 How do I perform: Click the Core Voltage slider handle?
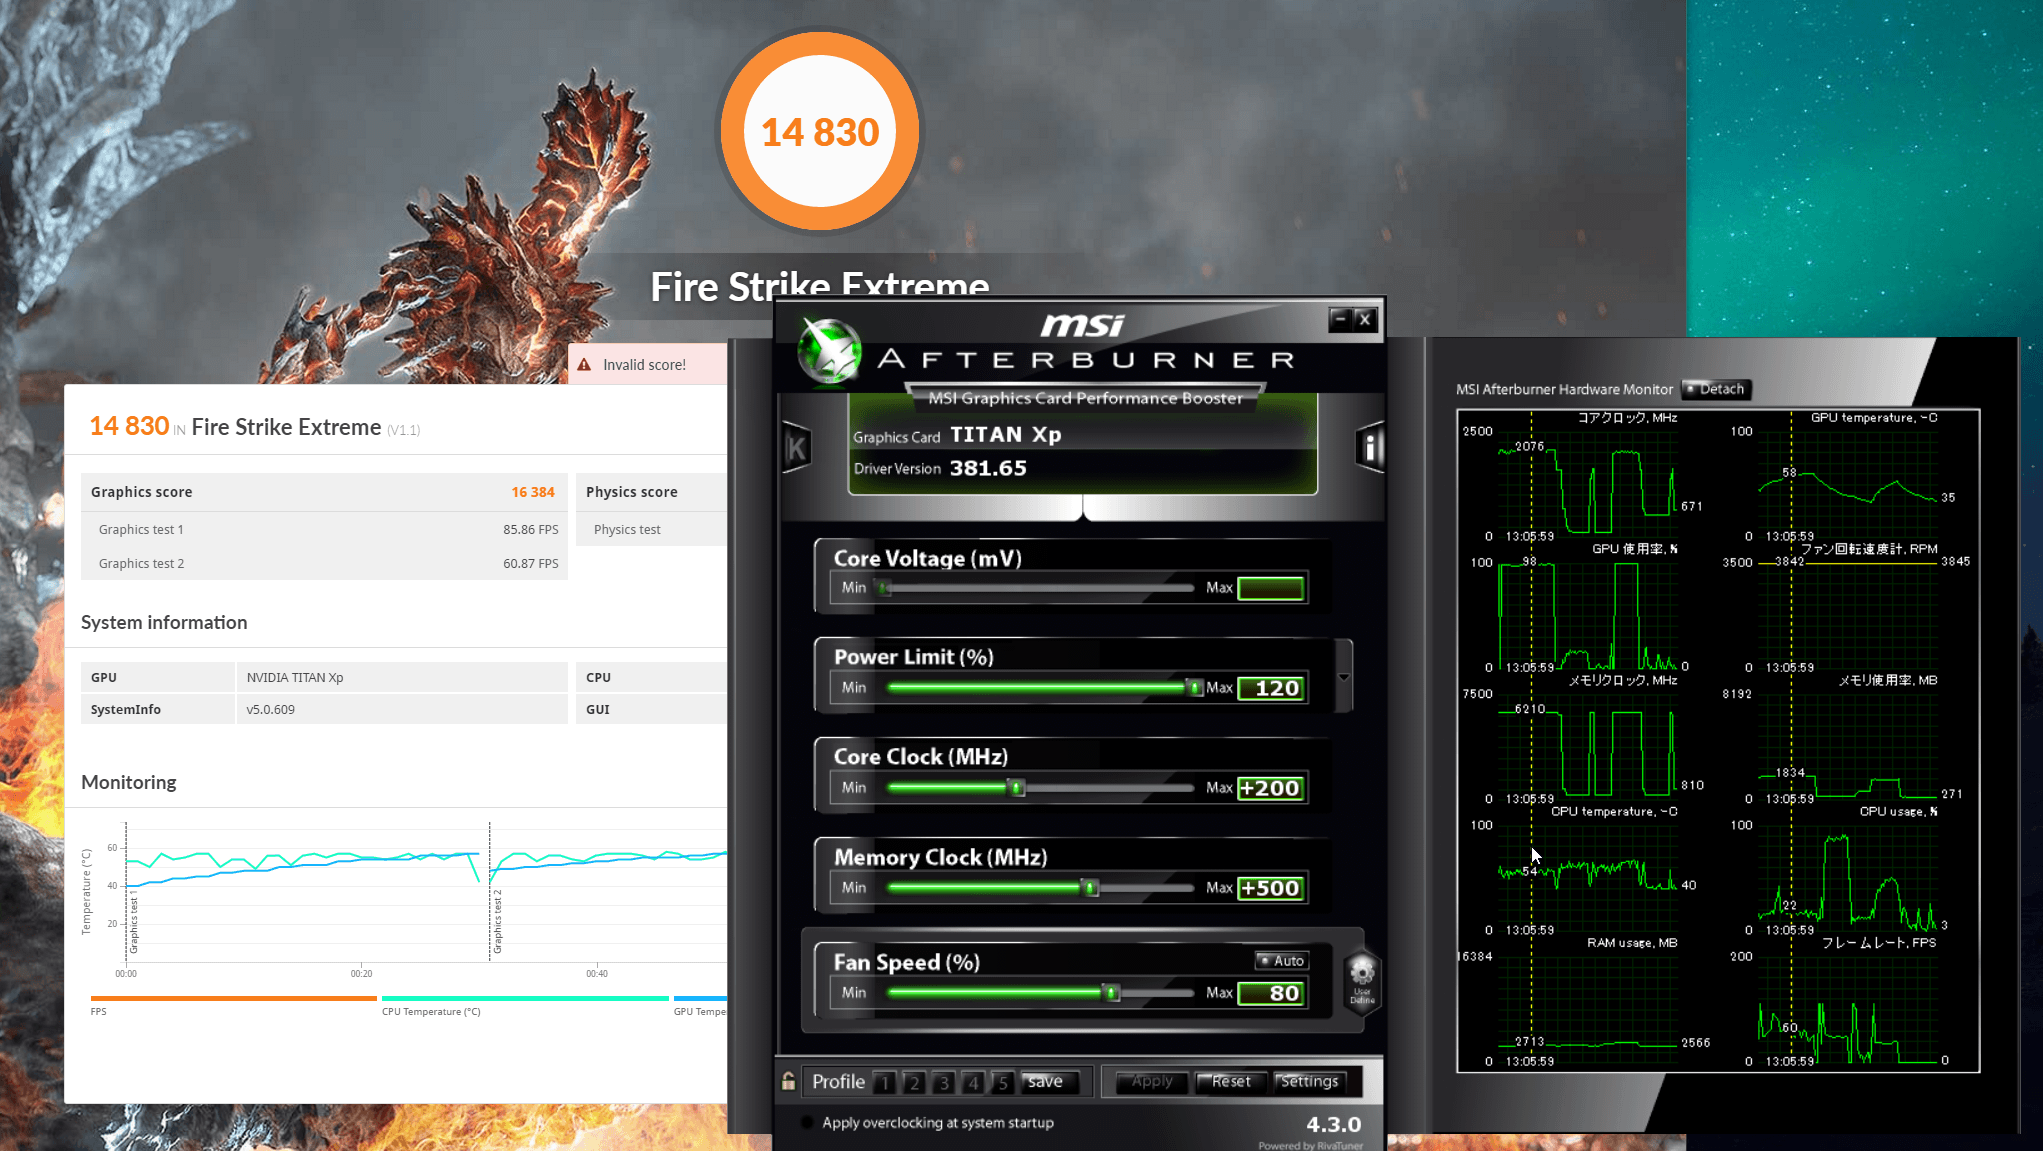(x=884, y=588)
